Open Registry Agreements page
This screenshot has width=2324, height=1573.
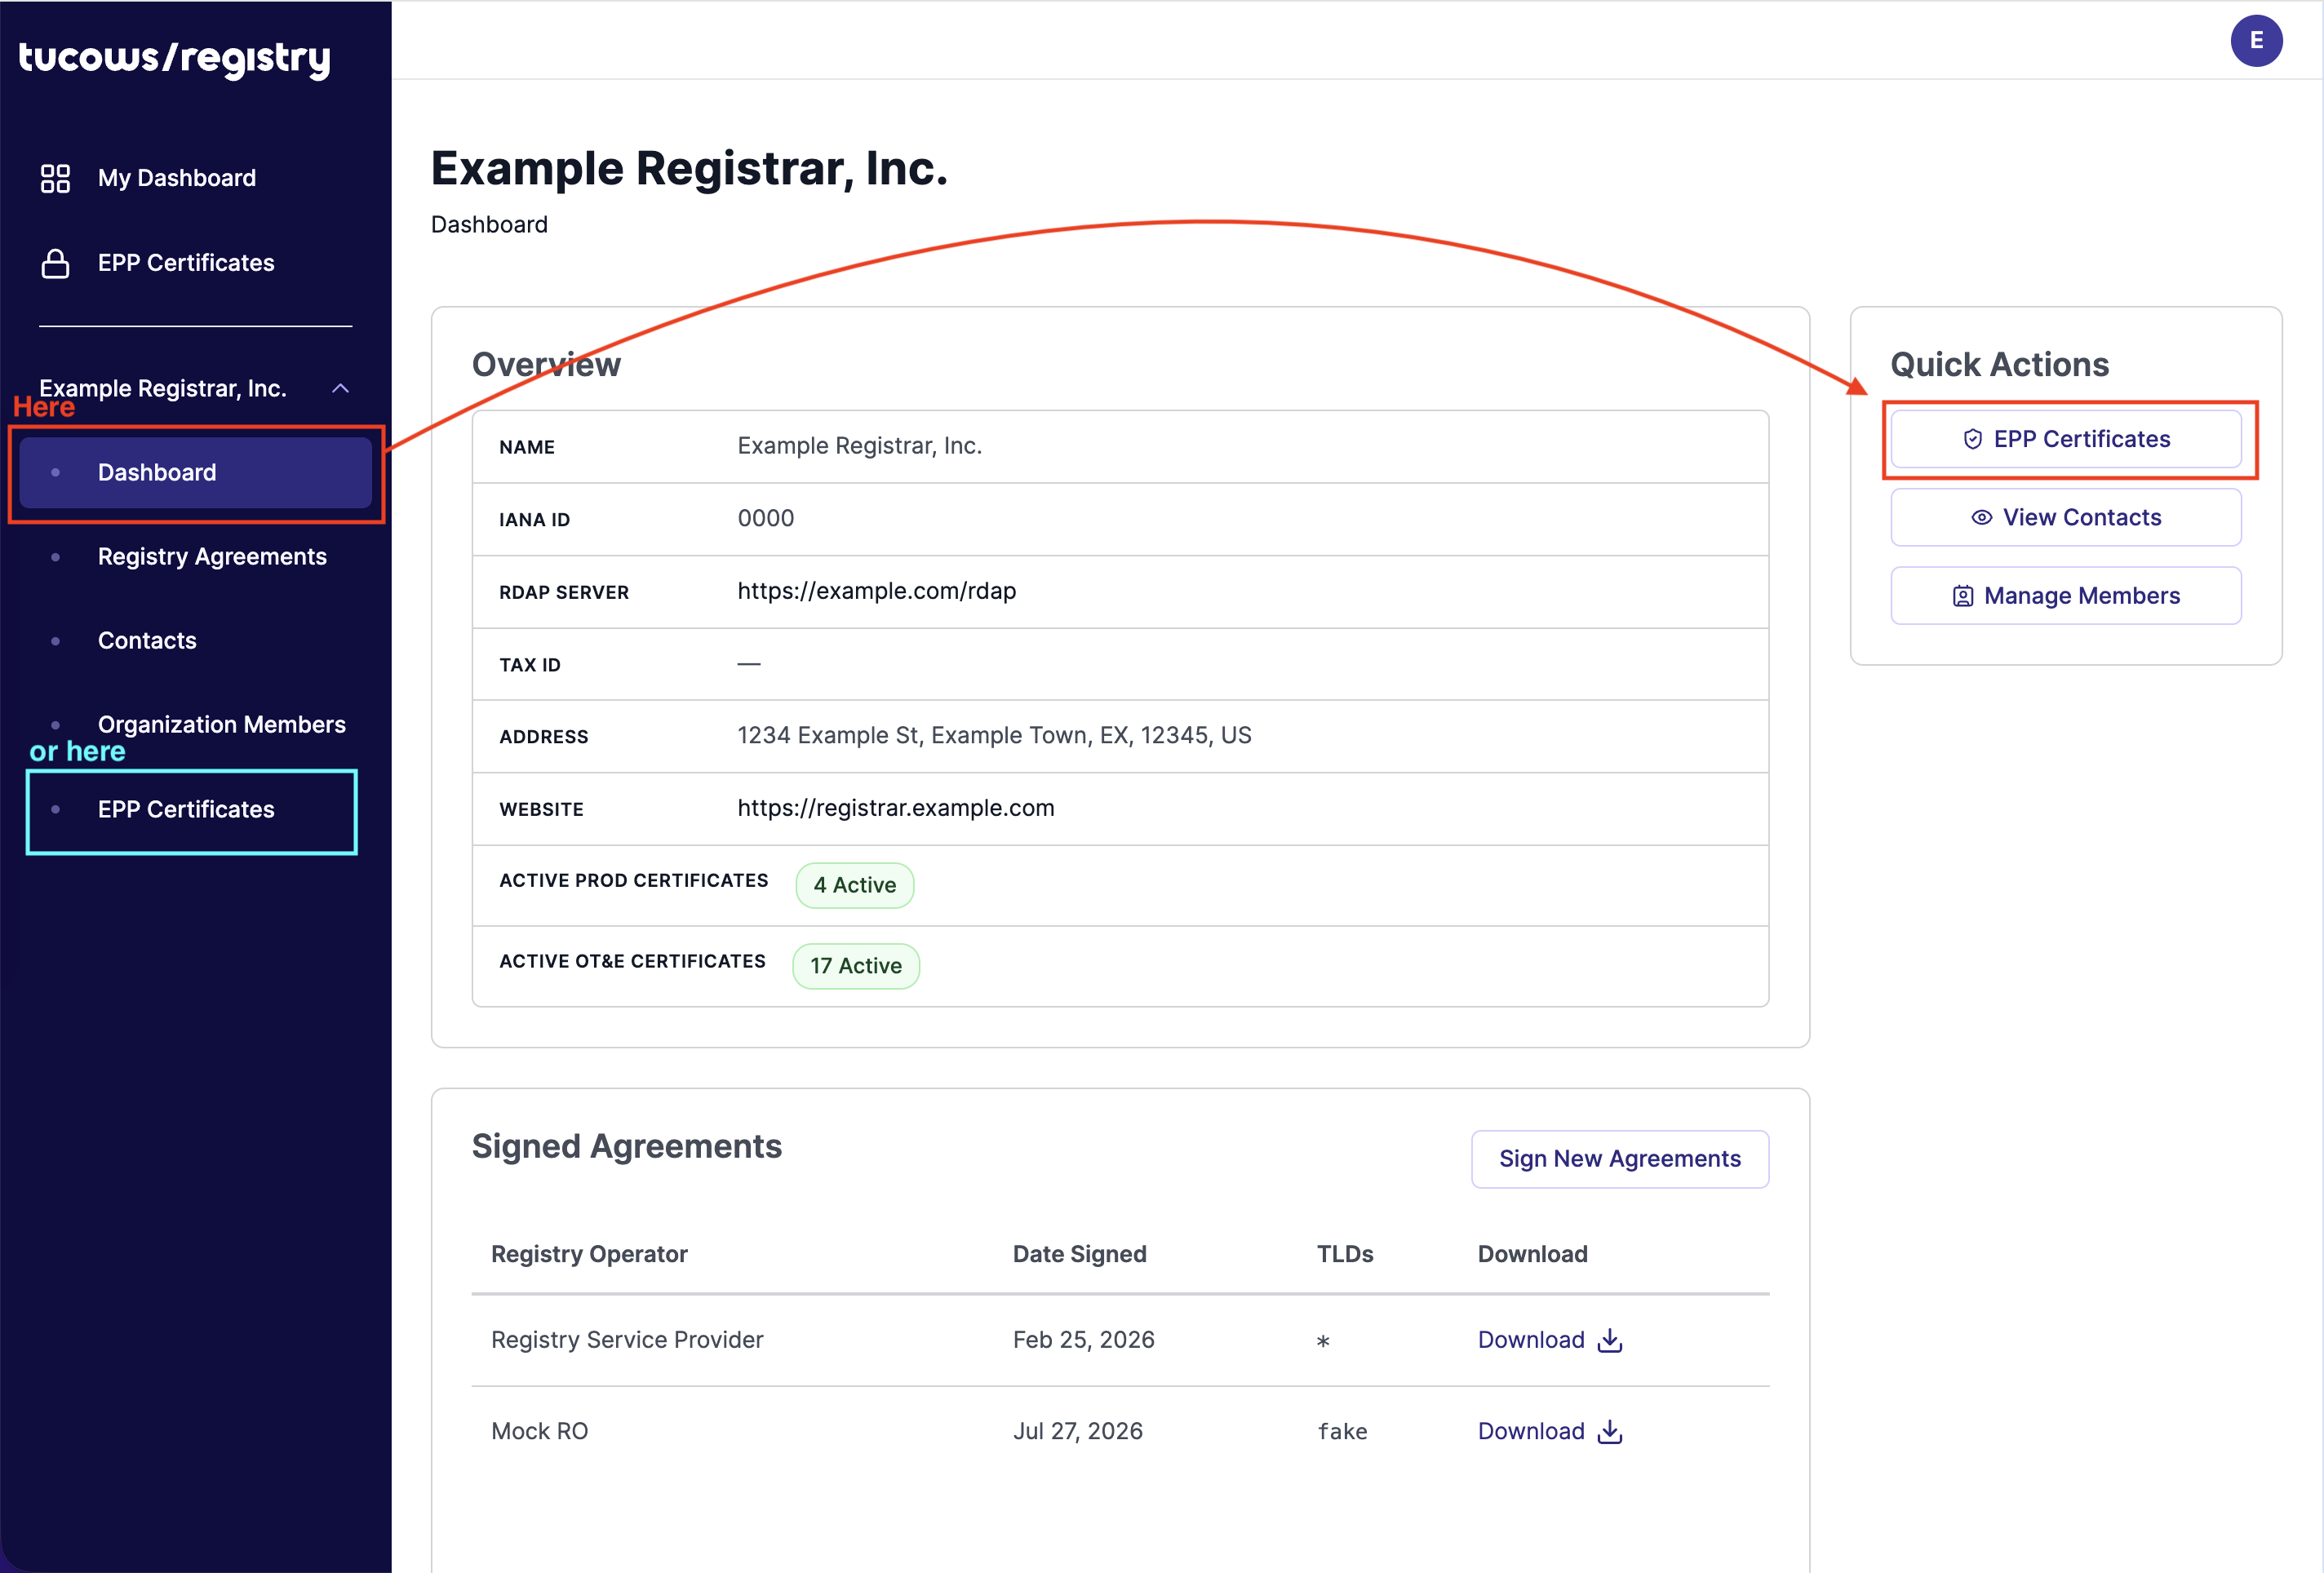tap(212, 556)
